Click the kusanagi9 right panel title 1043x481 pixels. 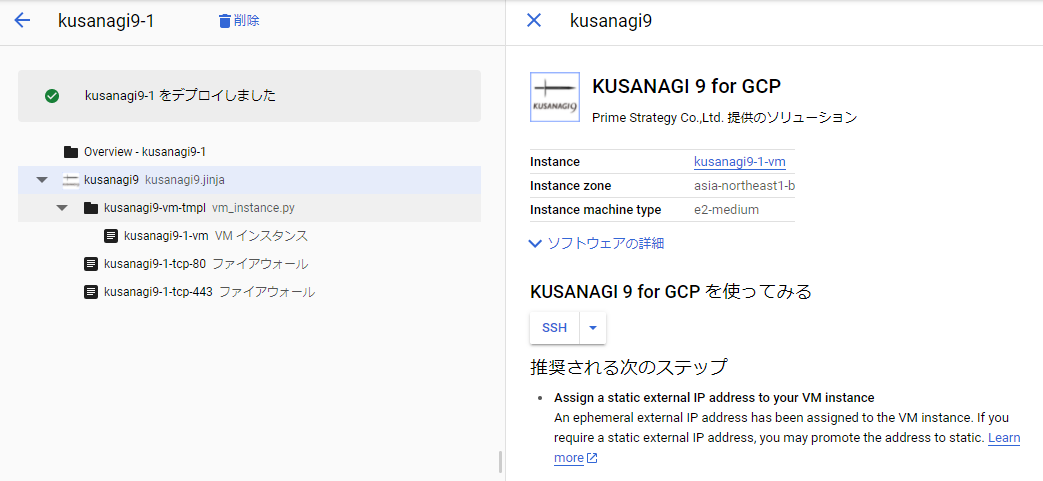click(x=611, y=21)
